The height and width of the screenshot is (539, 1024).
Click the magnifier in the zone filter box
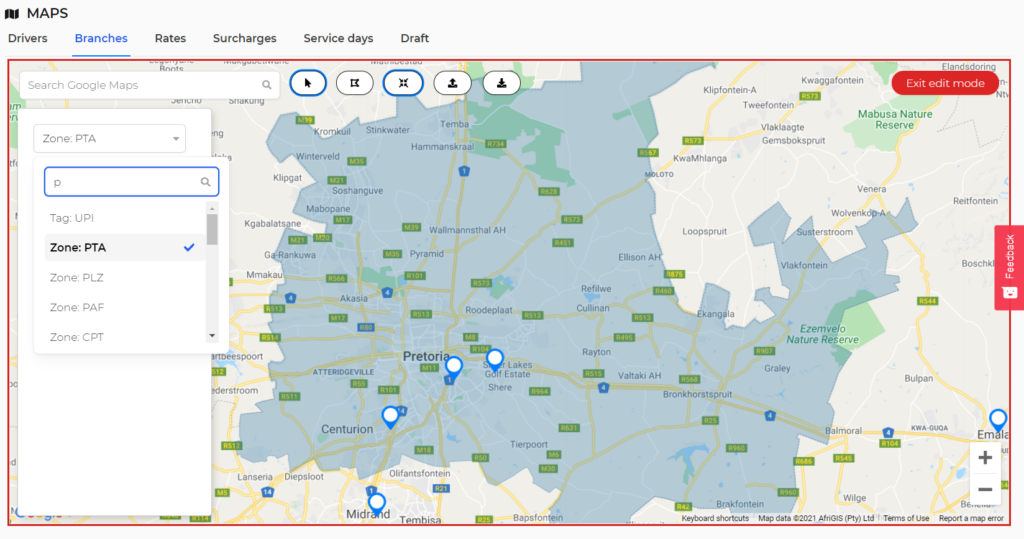(x=205, y=182)
